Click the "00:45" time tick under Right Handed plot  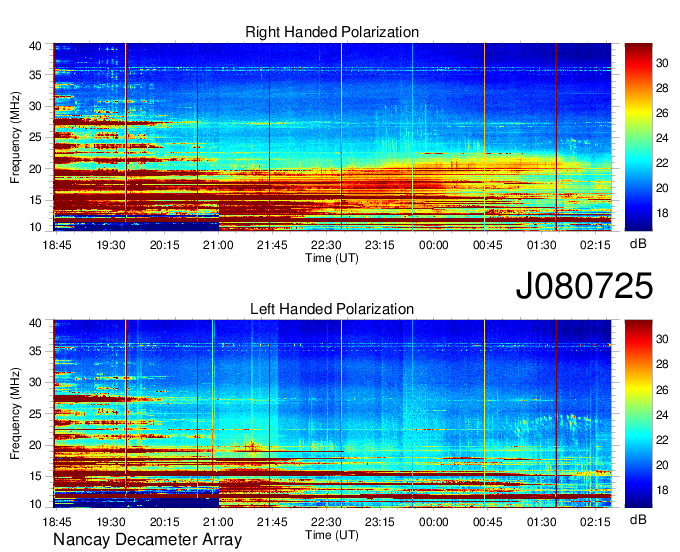[487, 245]
